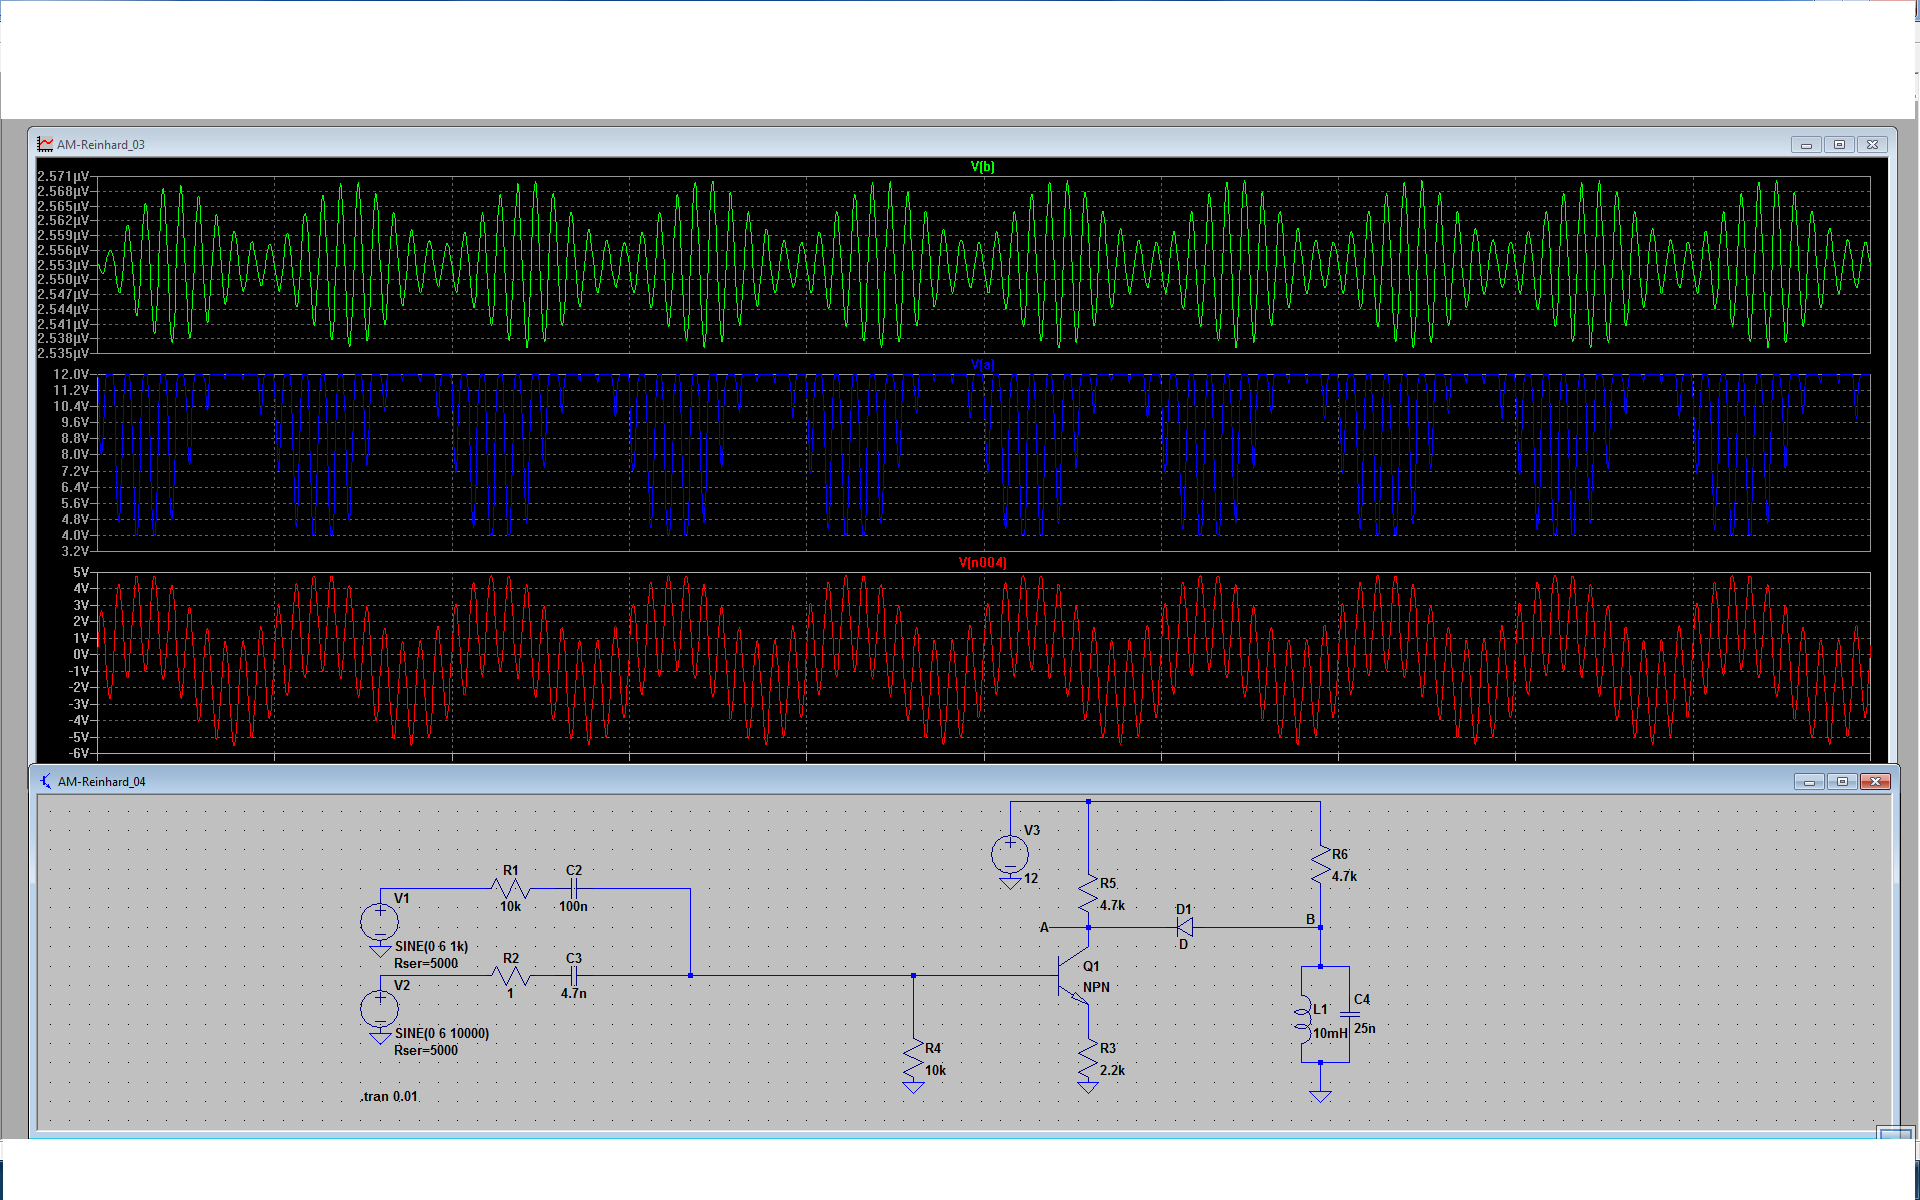The image size is (1920, 1200).
Task: Minimize the AM-Reinhard_04 schematic window
Action: click(1809, 782)
